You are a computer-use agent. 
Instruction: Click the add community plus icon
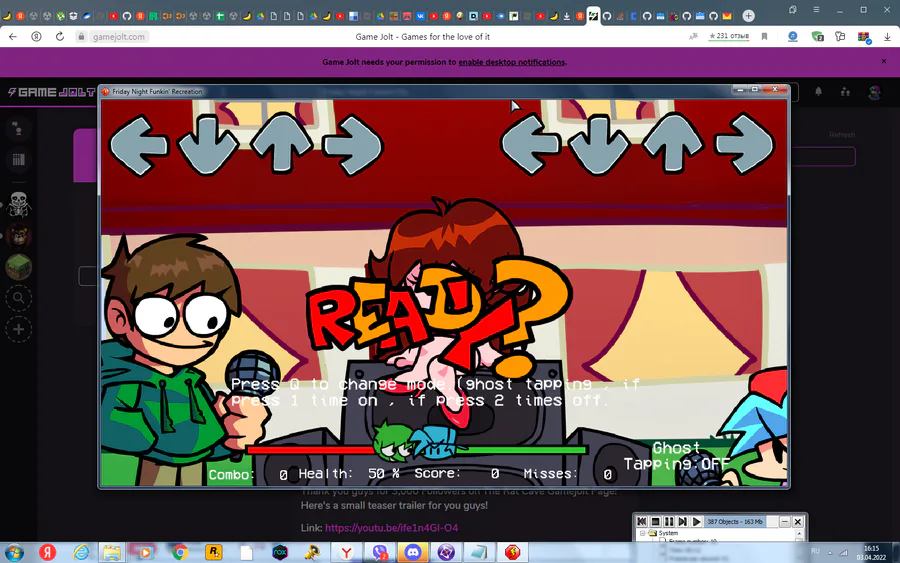pyautogui.click(x=18, y=329)
